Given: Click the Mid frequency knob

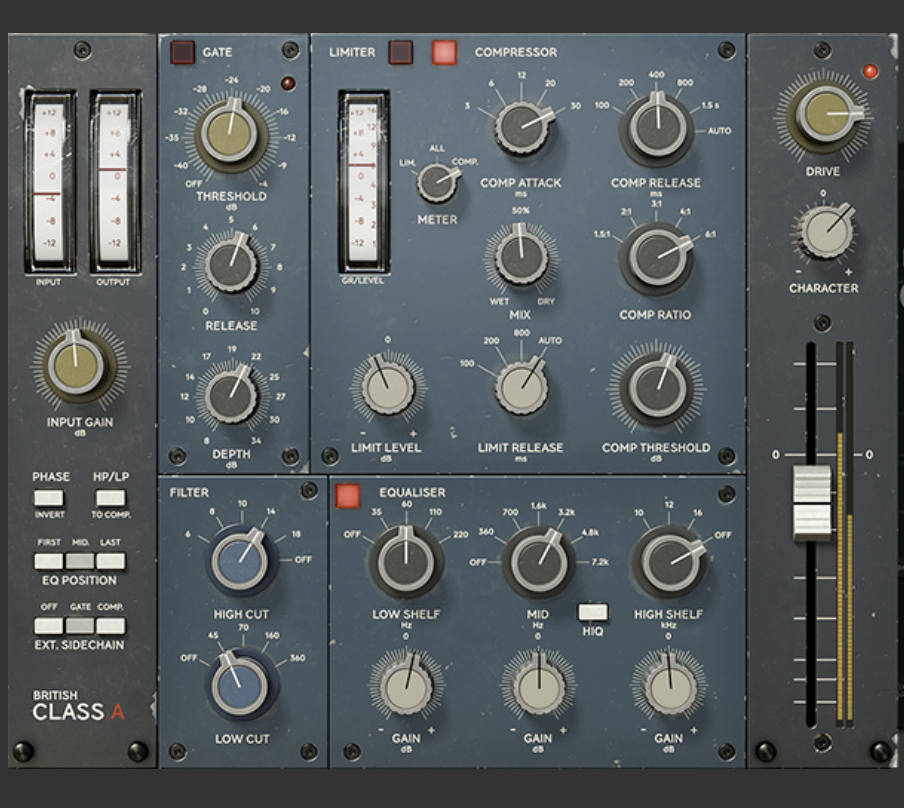Looking at the screenshot, I should 538,562.
